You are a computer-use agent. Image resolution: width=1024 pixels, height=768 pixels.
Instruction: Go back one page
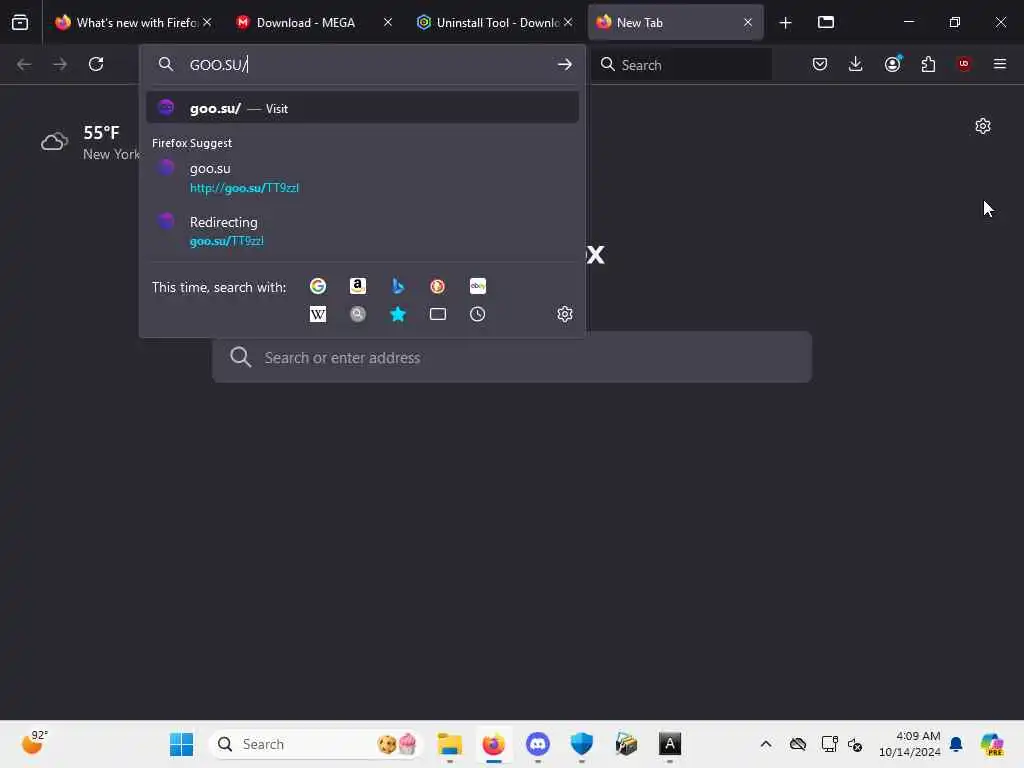point(24,64)
